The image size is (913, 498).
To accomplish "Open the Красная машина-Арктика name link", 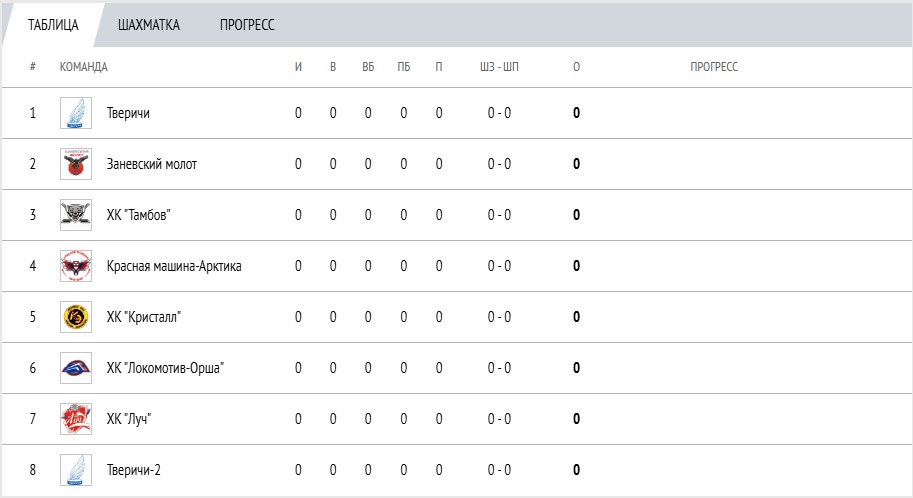I will 174,266.
